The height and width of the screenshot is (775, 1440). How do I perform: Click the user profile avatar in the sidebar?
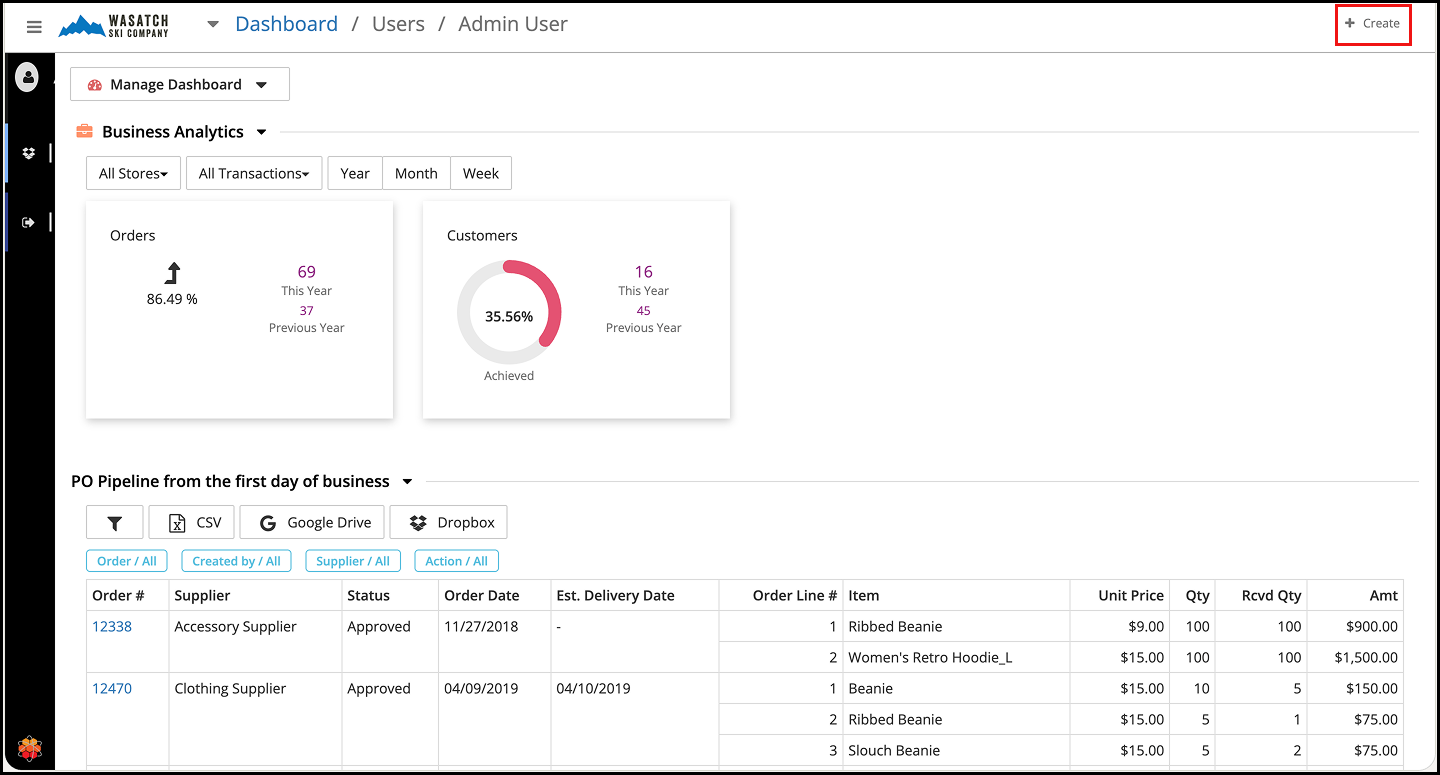point(27,77)
